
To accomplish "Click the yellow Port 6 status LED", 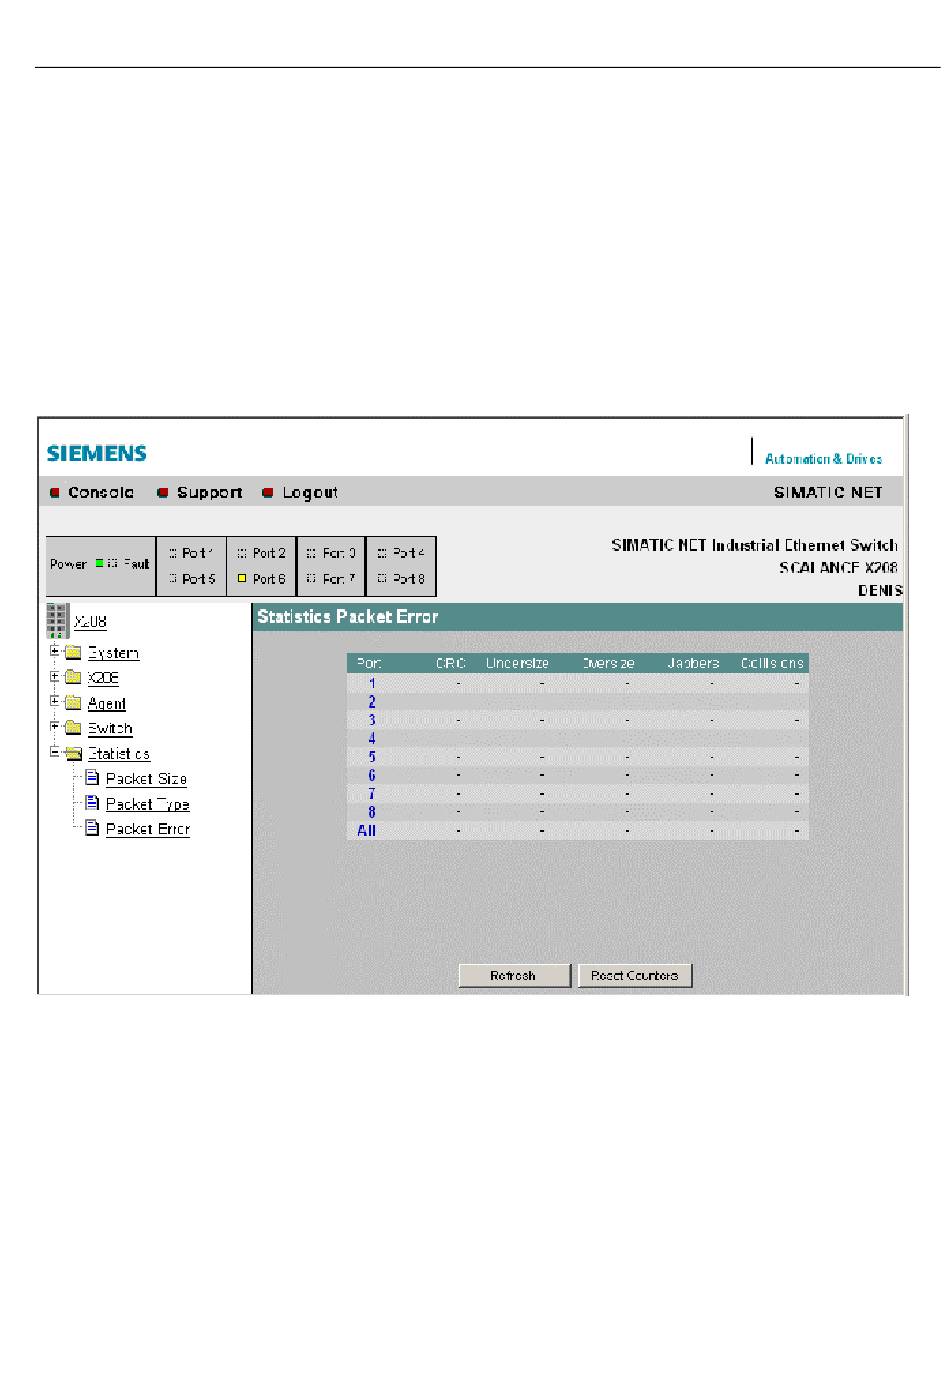I will point(242,579).
